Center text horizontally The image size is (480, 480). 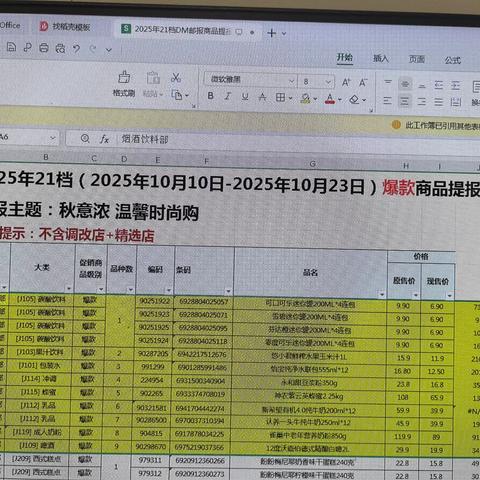pos(404,101)
